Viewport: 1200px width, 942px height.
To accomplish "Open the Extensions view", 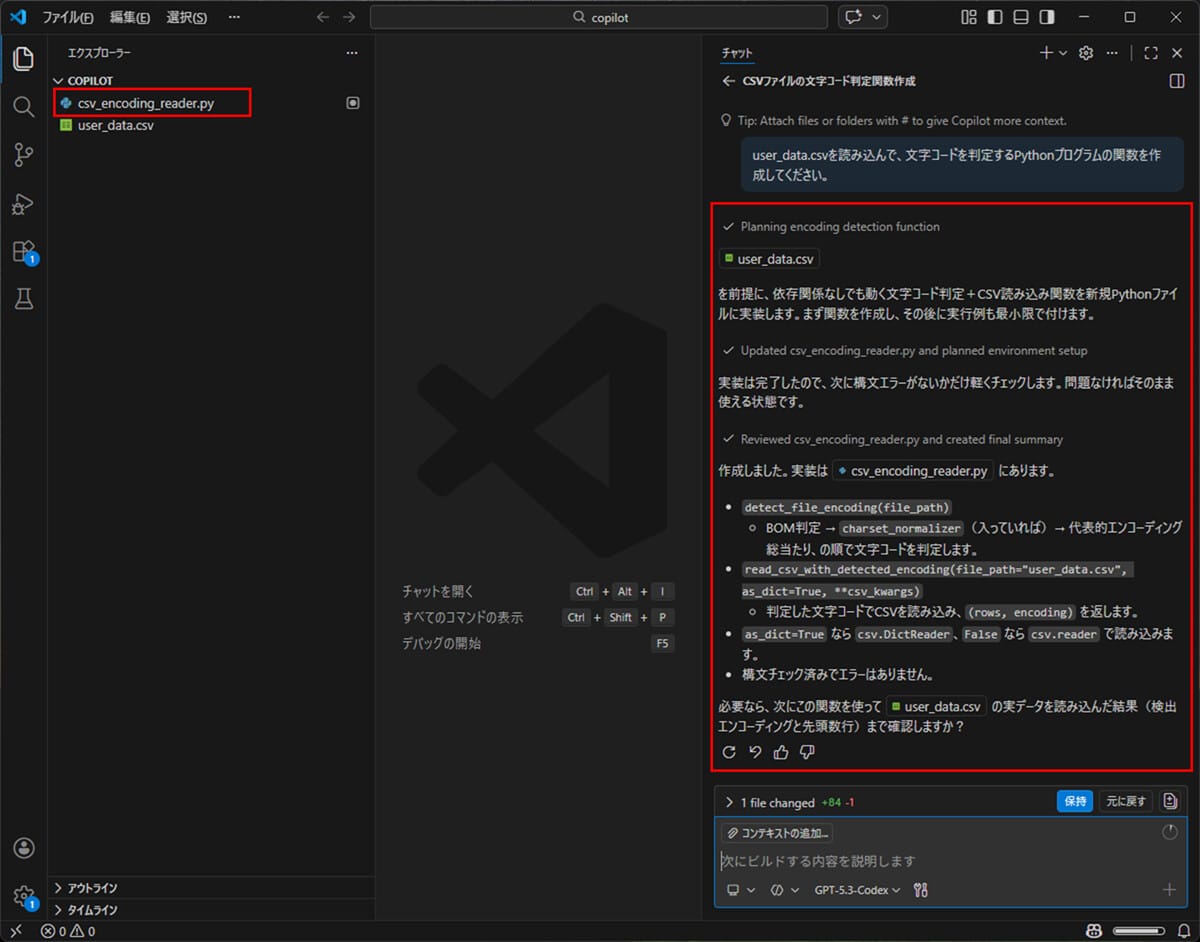I will tap(23, 251).
